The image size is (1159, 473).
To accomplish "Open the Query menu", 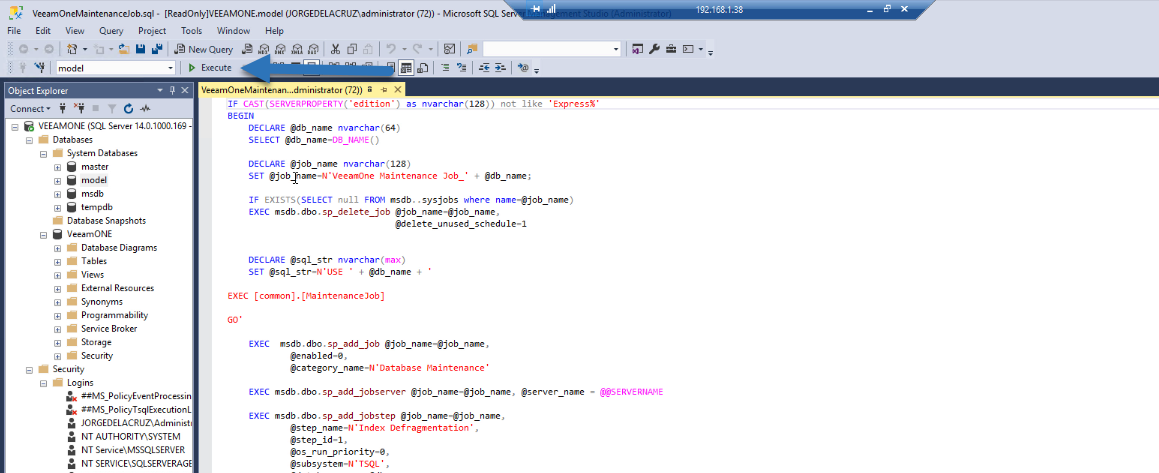I will point(111,31).
